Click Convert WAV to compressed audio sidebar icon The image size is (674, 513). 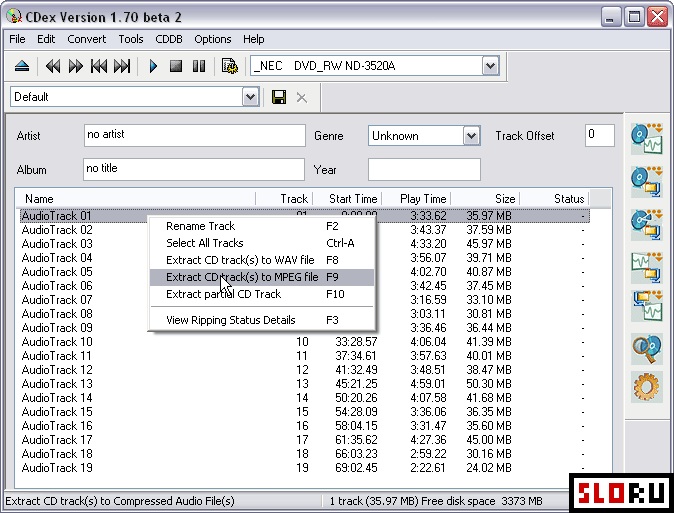point(646,268)
